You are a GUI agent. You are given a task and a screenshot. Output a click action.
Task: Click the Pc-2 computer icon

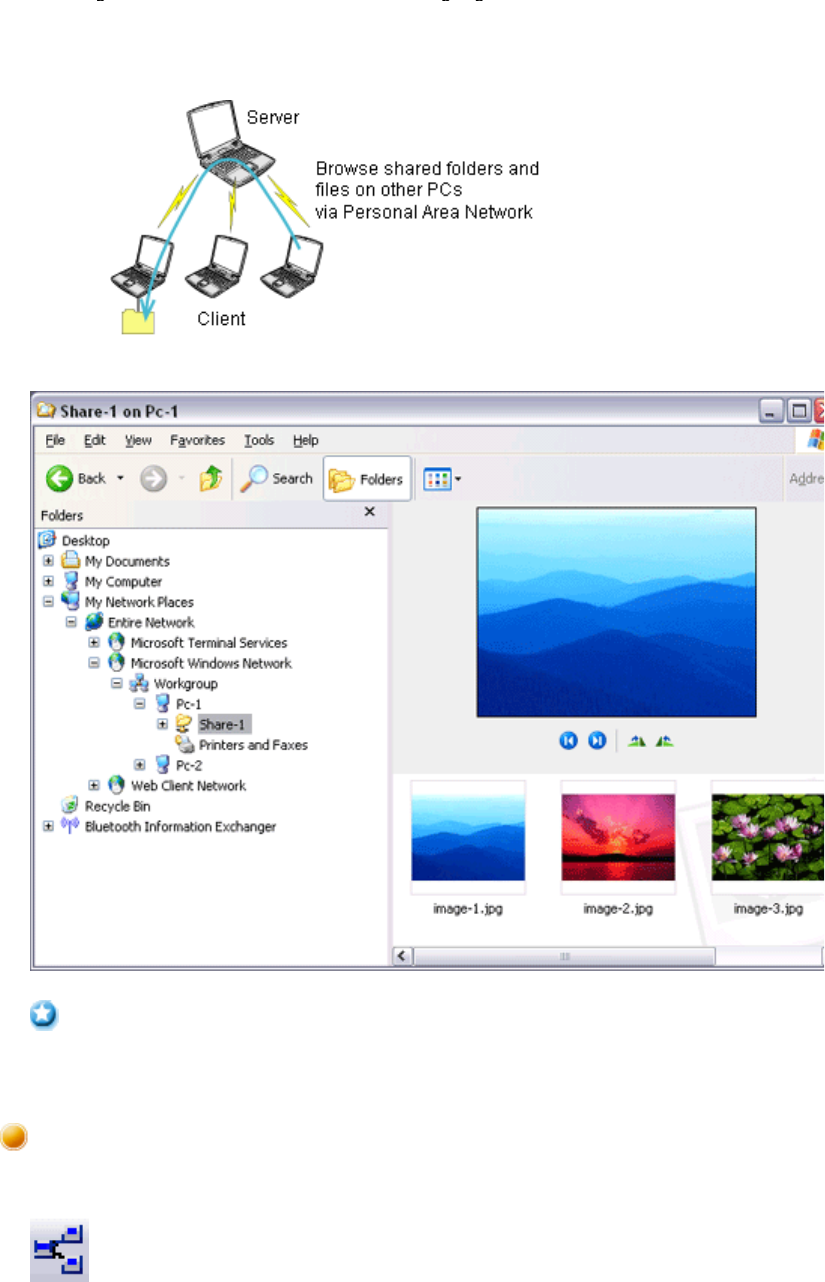[x=161, y=765]
